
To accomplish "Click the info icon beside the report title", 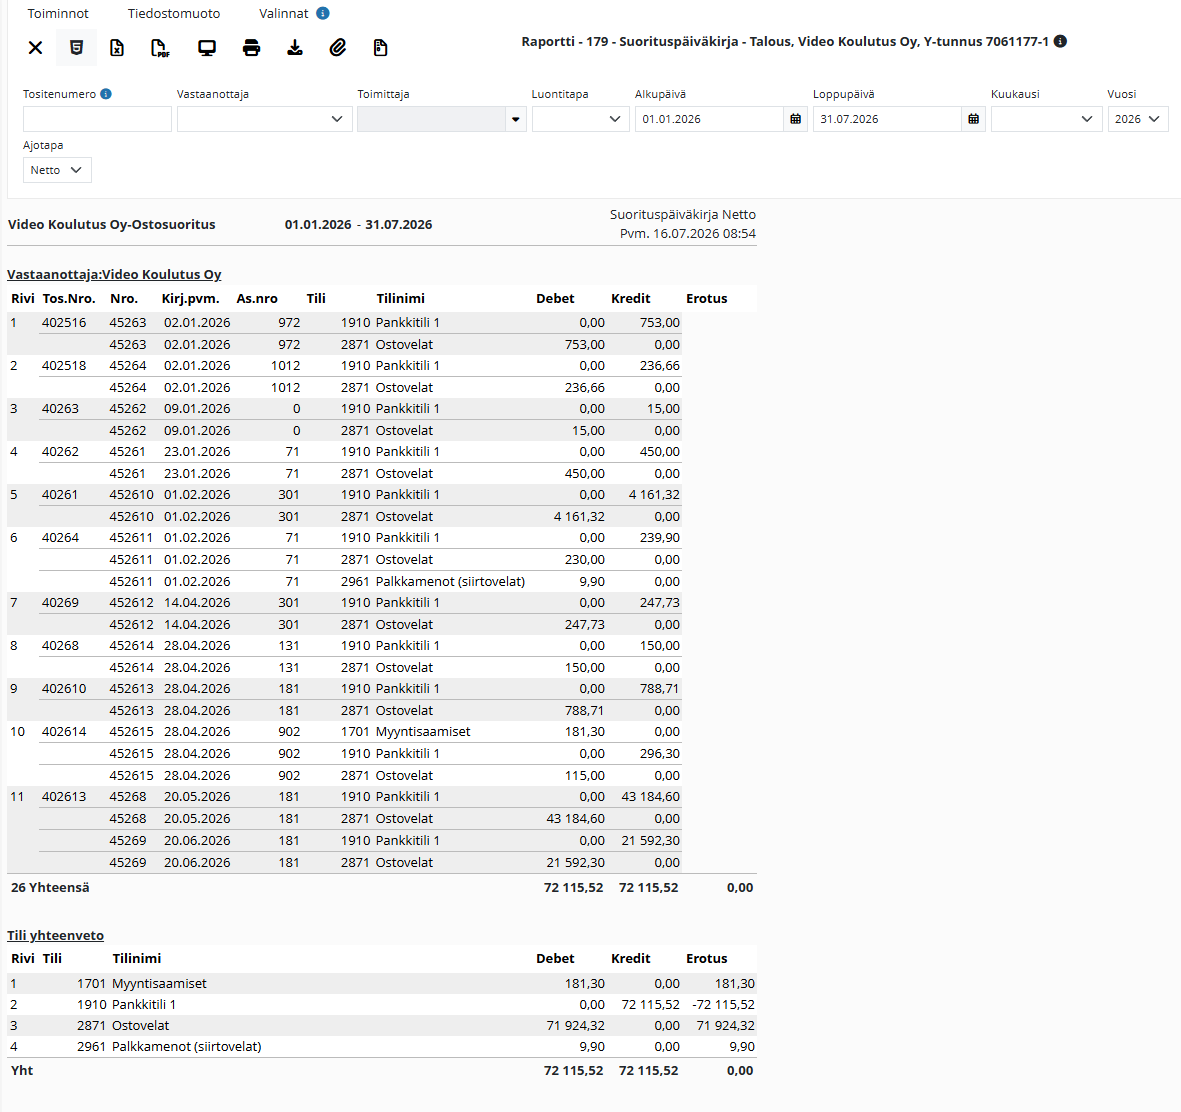I will pyautogui.click(x=1060, y=41).
